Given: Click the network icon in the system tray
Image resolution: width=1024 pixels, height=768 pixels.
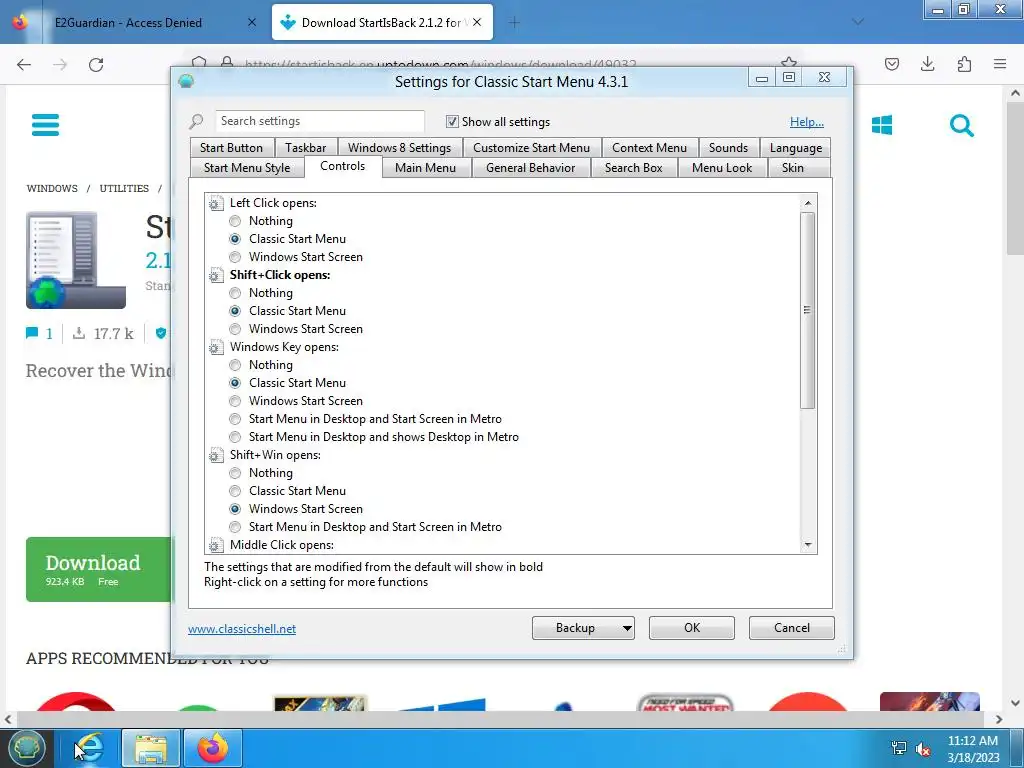Looking at the screenshot, I should click(899, 748).
